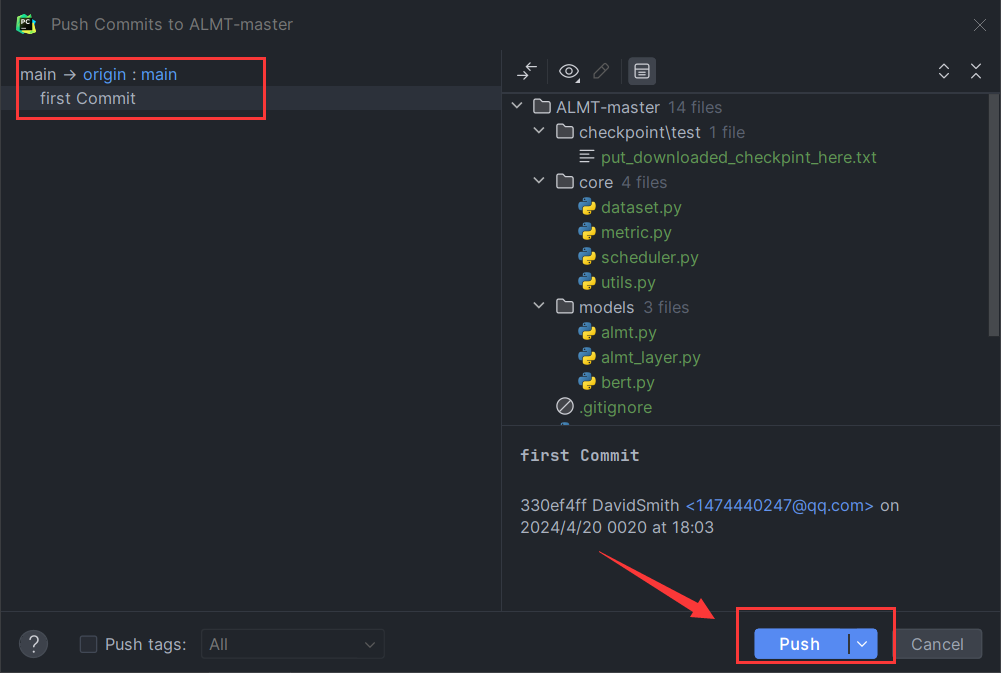This screenshot has height=673, width=1001.
Task: Open the Push tags All dropdown
Action: point(292,644)
